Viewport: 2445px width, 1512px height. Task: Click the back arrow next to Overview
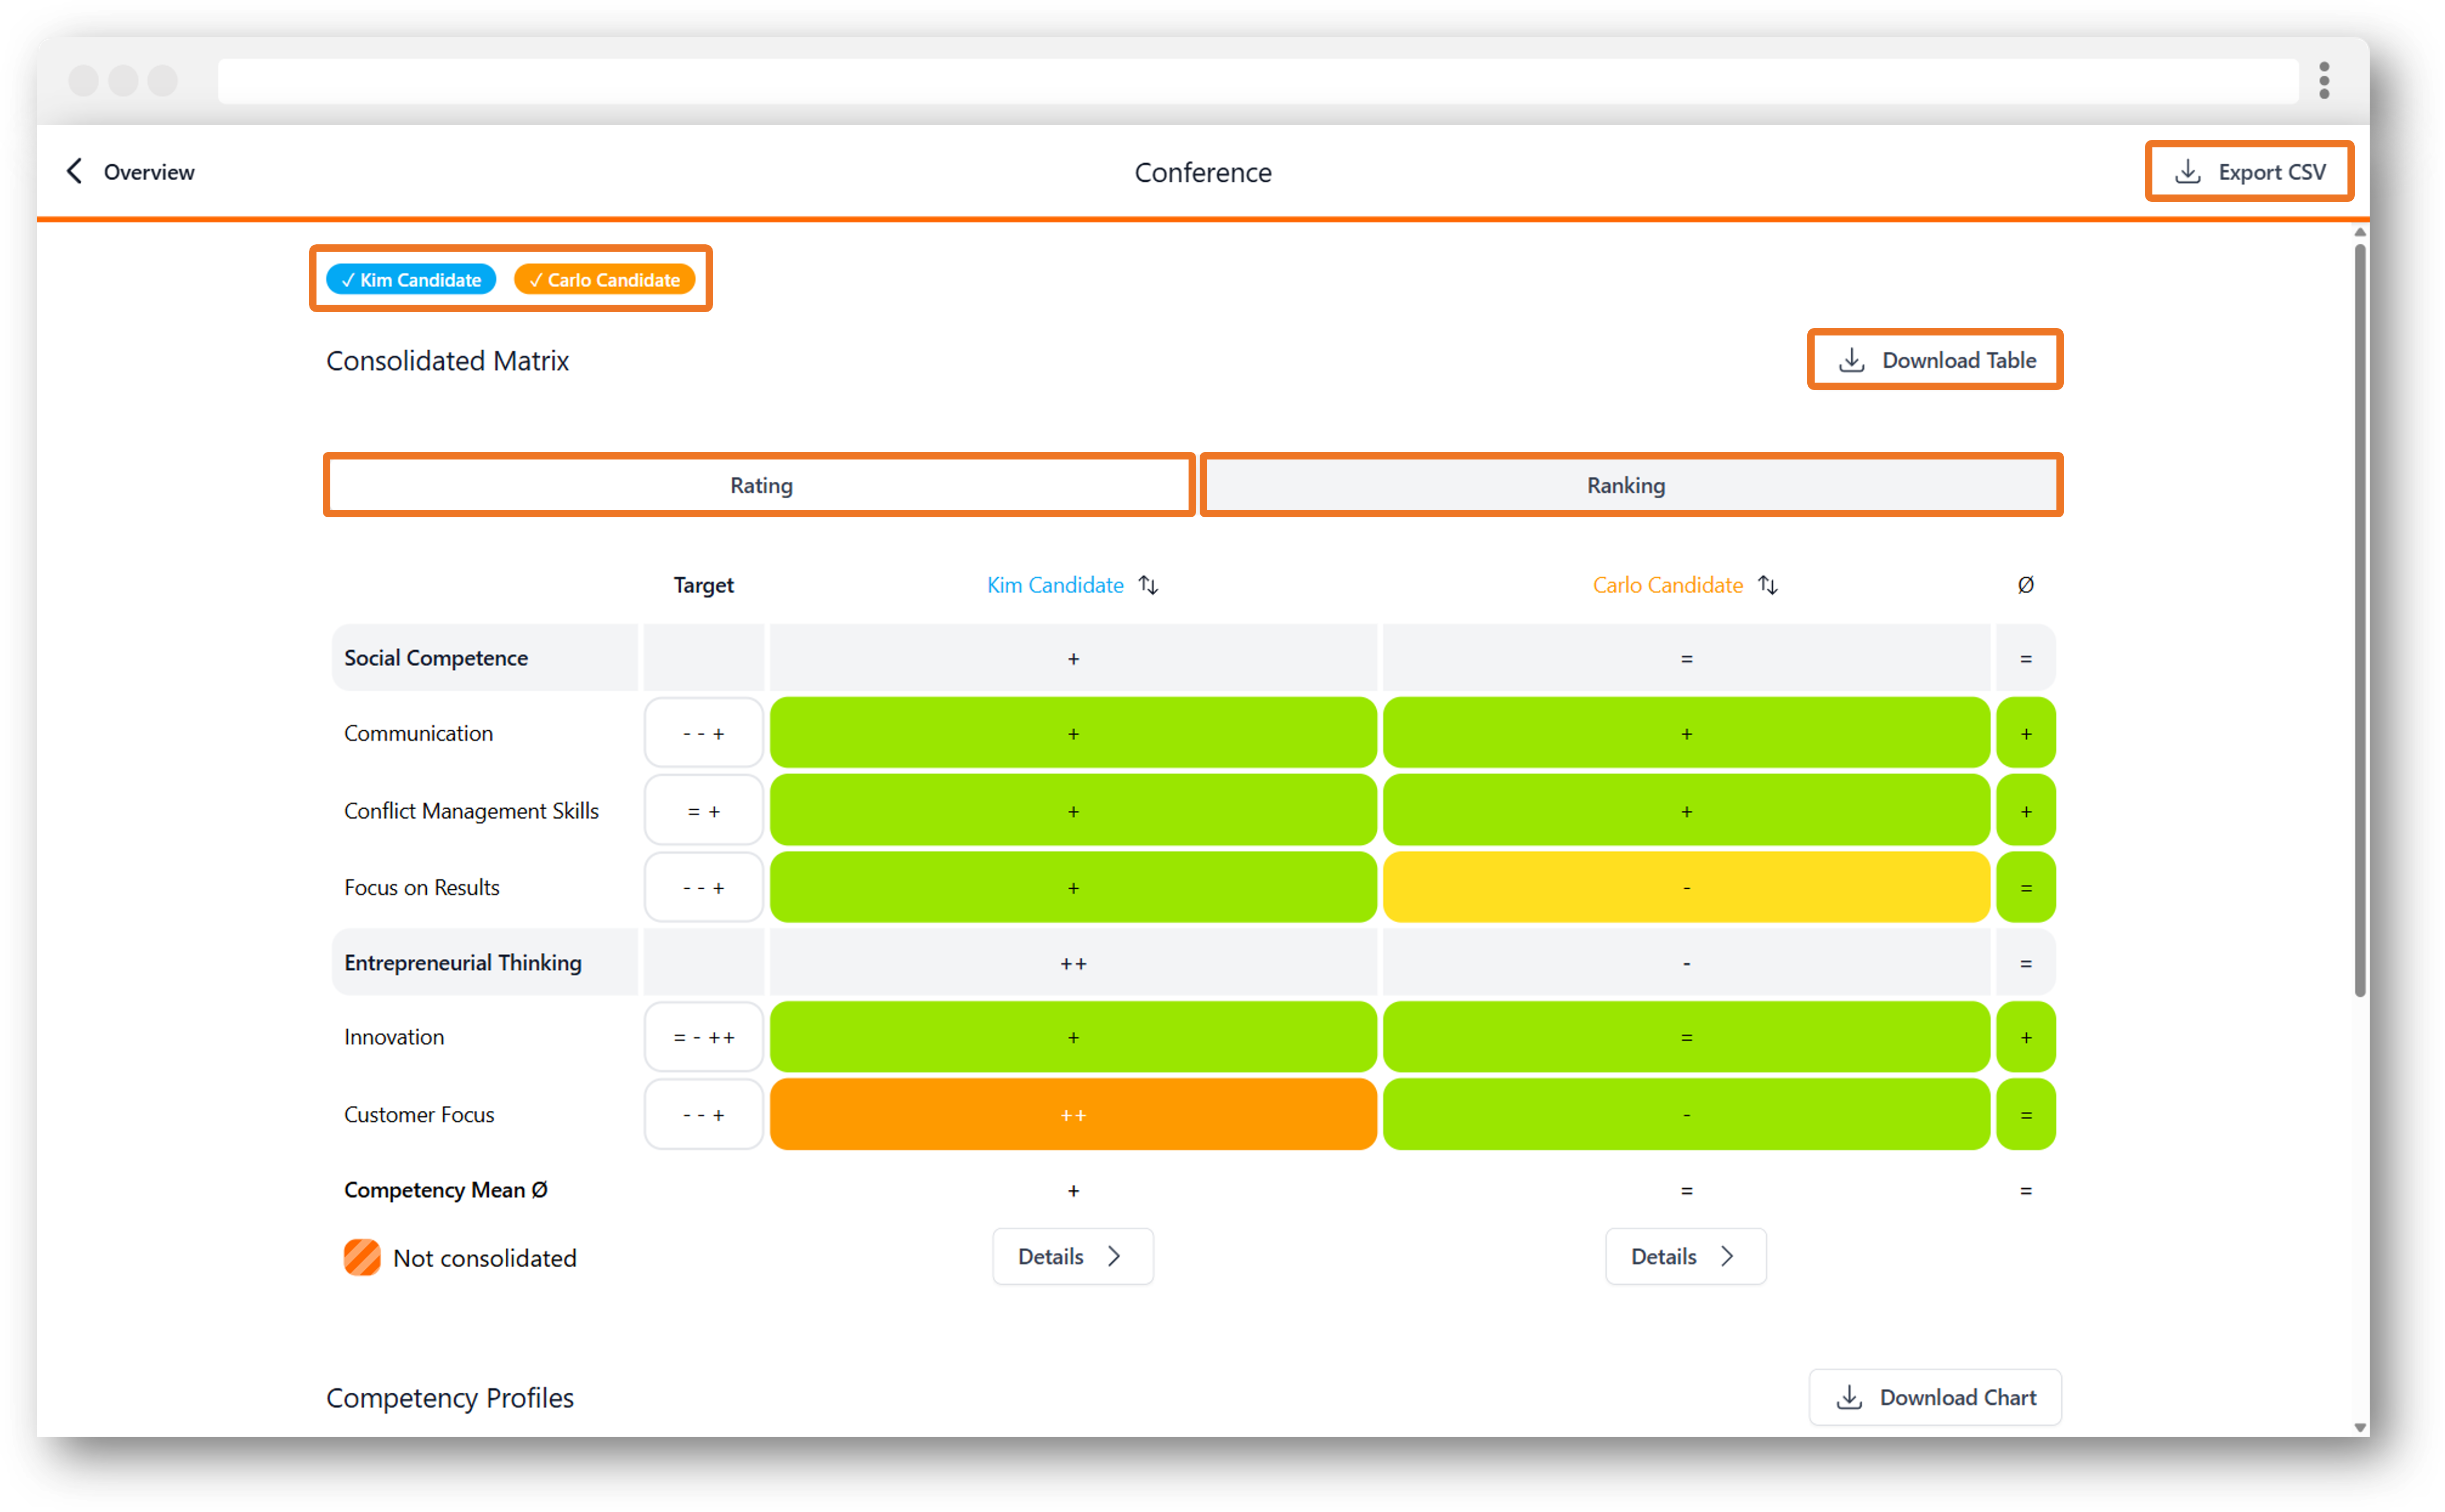click(74, 171)
